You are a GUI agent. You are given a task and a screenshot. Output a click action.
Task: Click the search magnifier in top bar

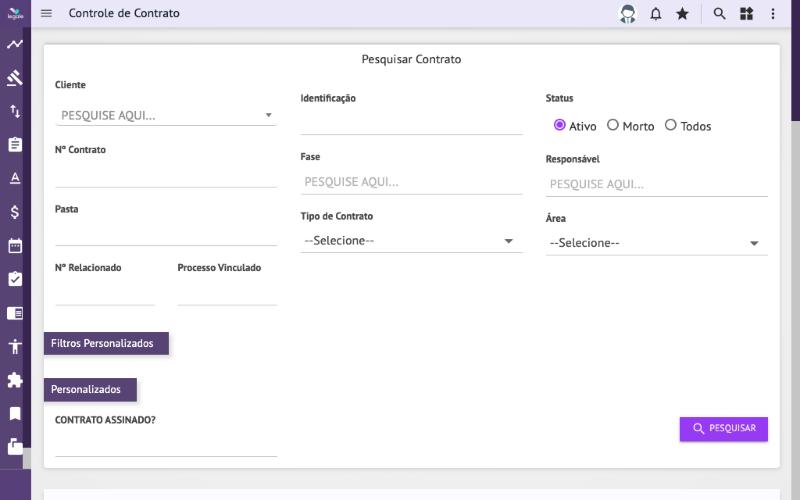pyautogui.click(x=719, y=14)
